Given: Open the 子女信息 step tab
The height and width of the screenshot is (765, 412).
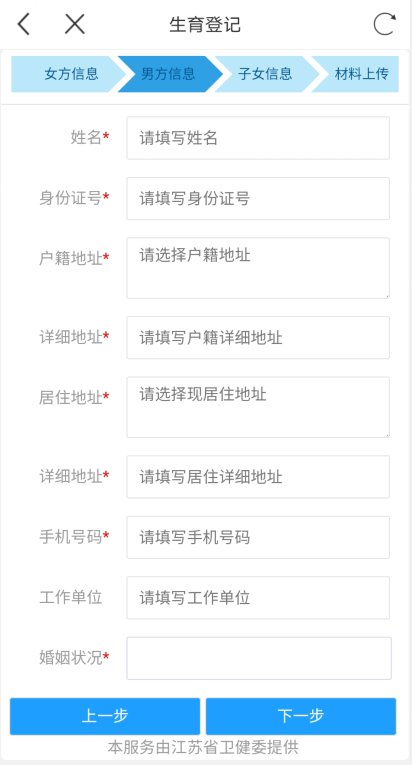Looking at the screenshot, I should [265, 74].
